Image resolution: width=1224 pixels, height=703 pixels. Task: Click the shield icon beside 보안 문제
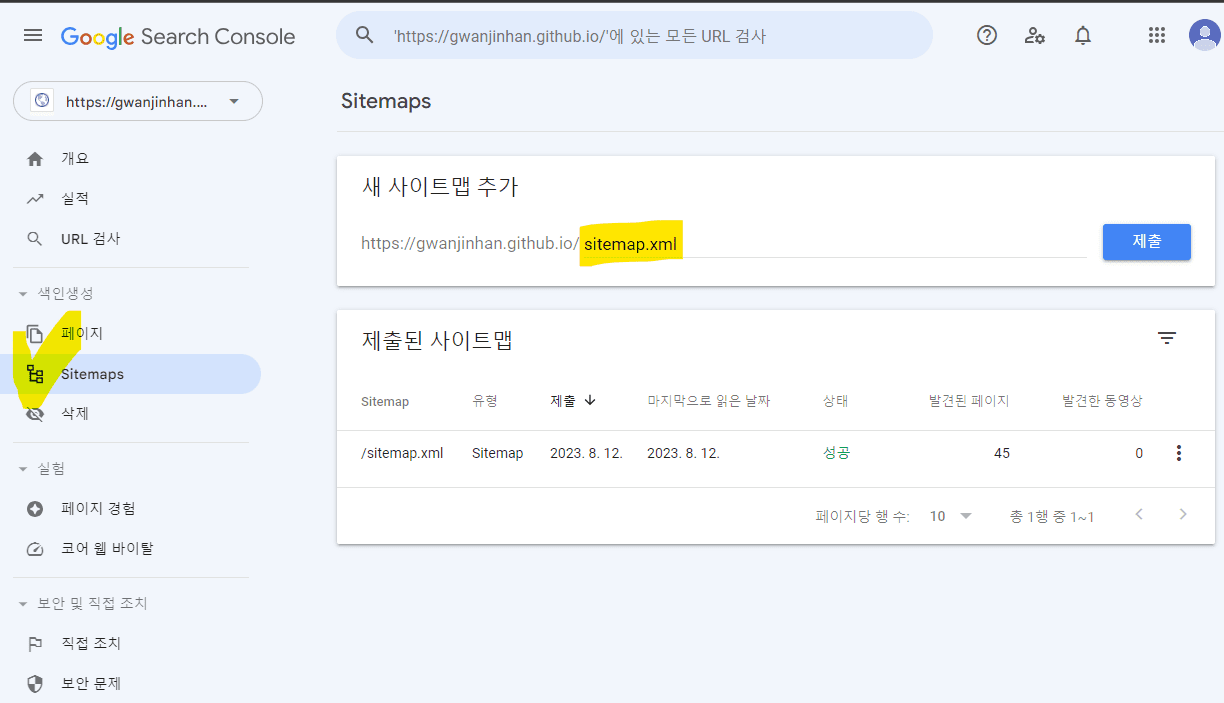pos(35,684)
